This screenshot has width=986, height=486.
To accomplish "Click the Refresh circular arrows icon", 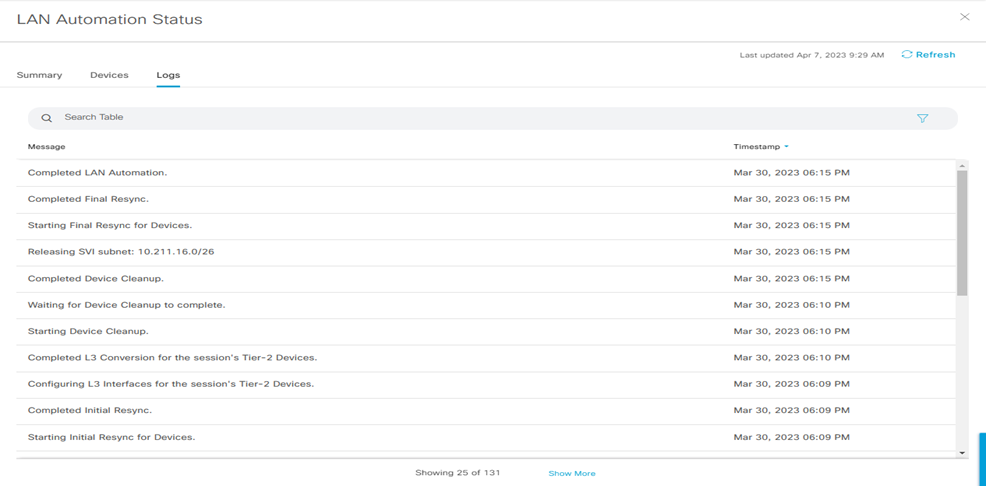I will click(907, 55).
